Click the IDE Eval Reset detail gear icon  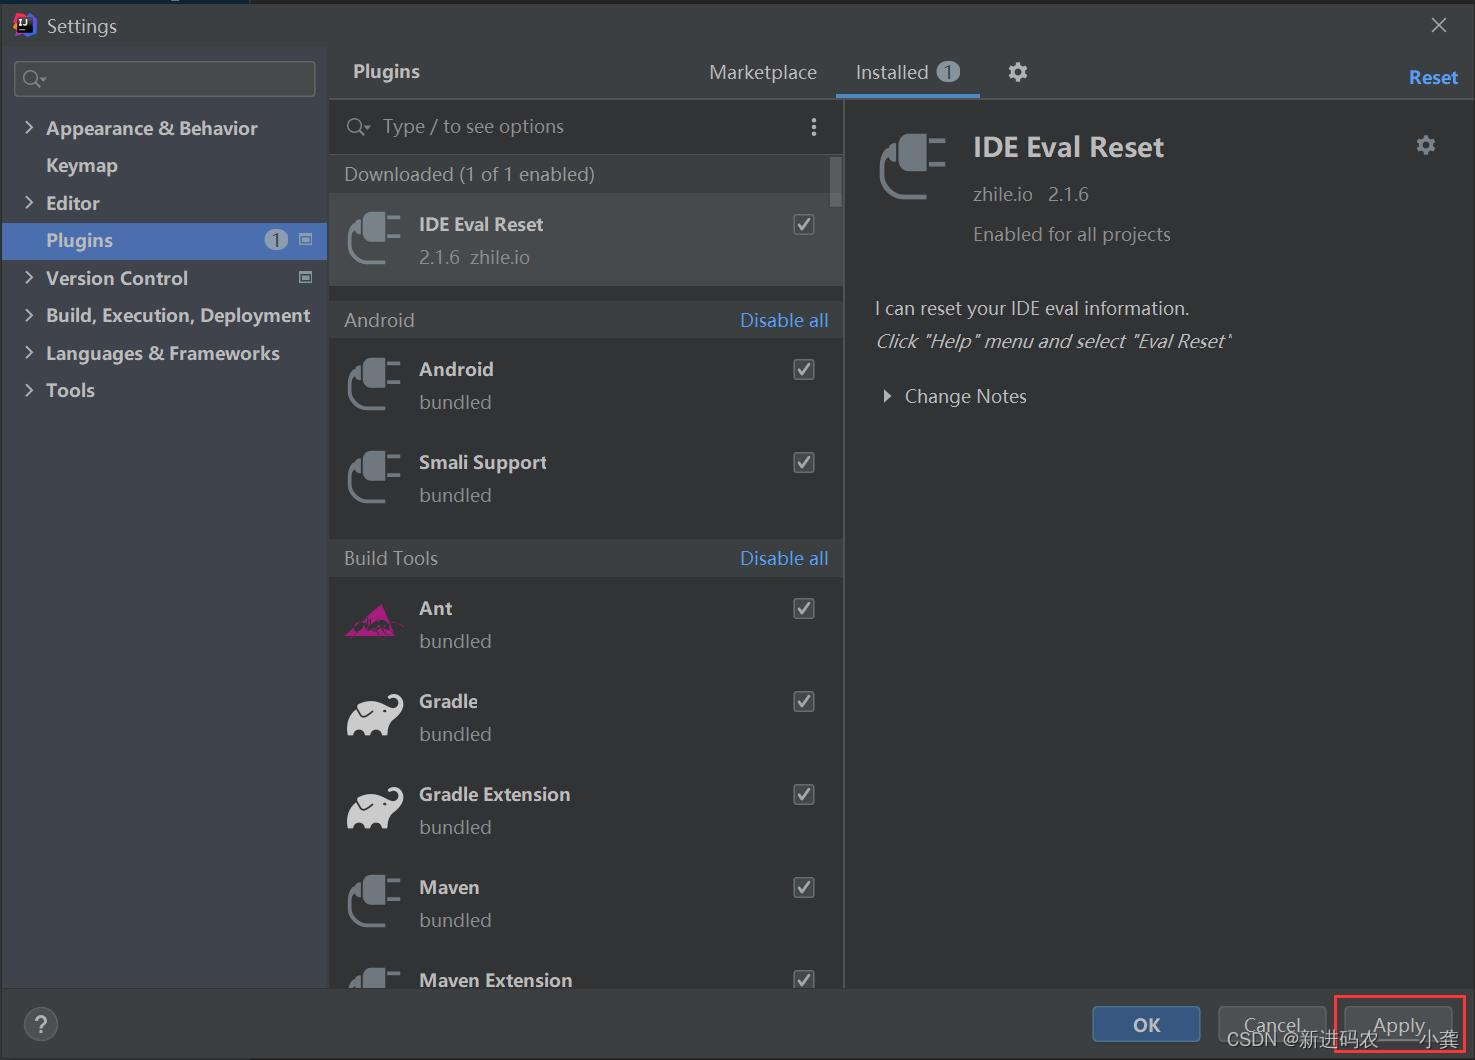click(1426, 145)
